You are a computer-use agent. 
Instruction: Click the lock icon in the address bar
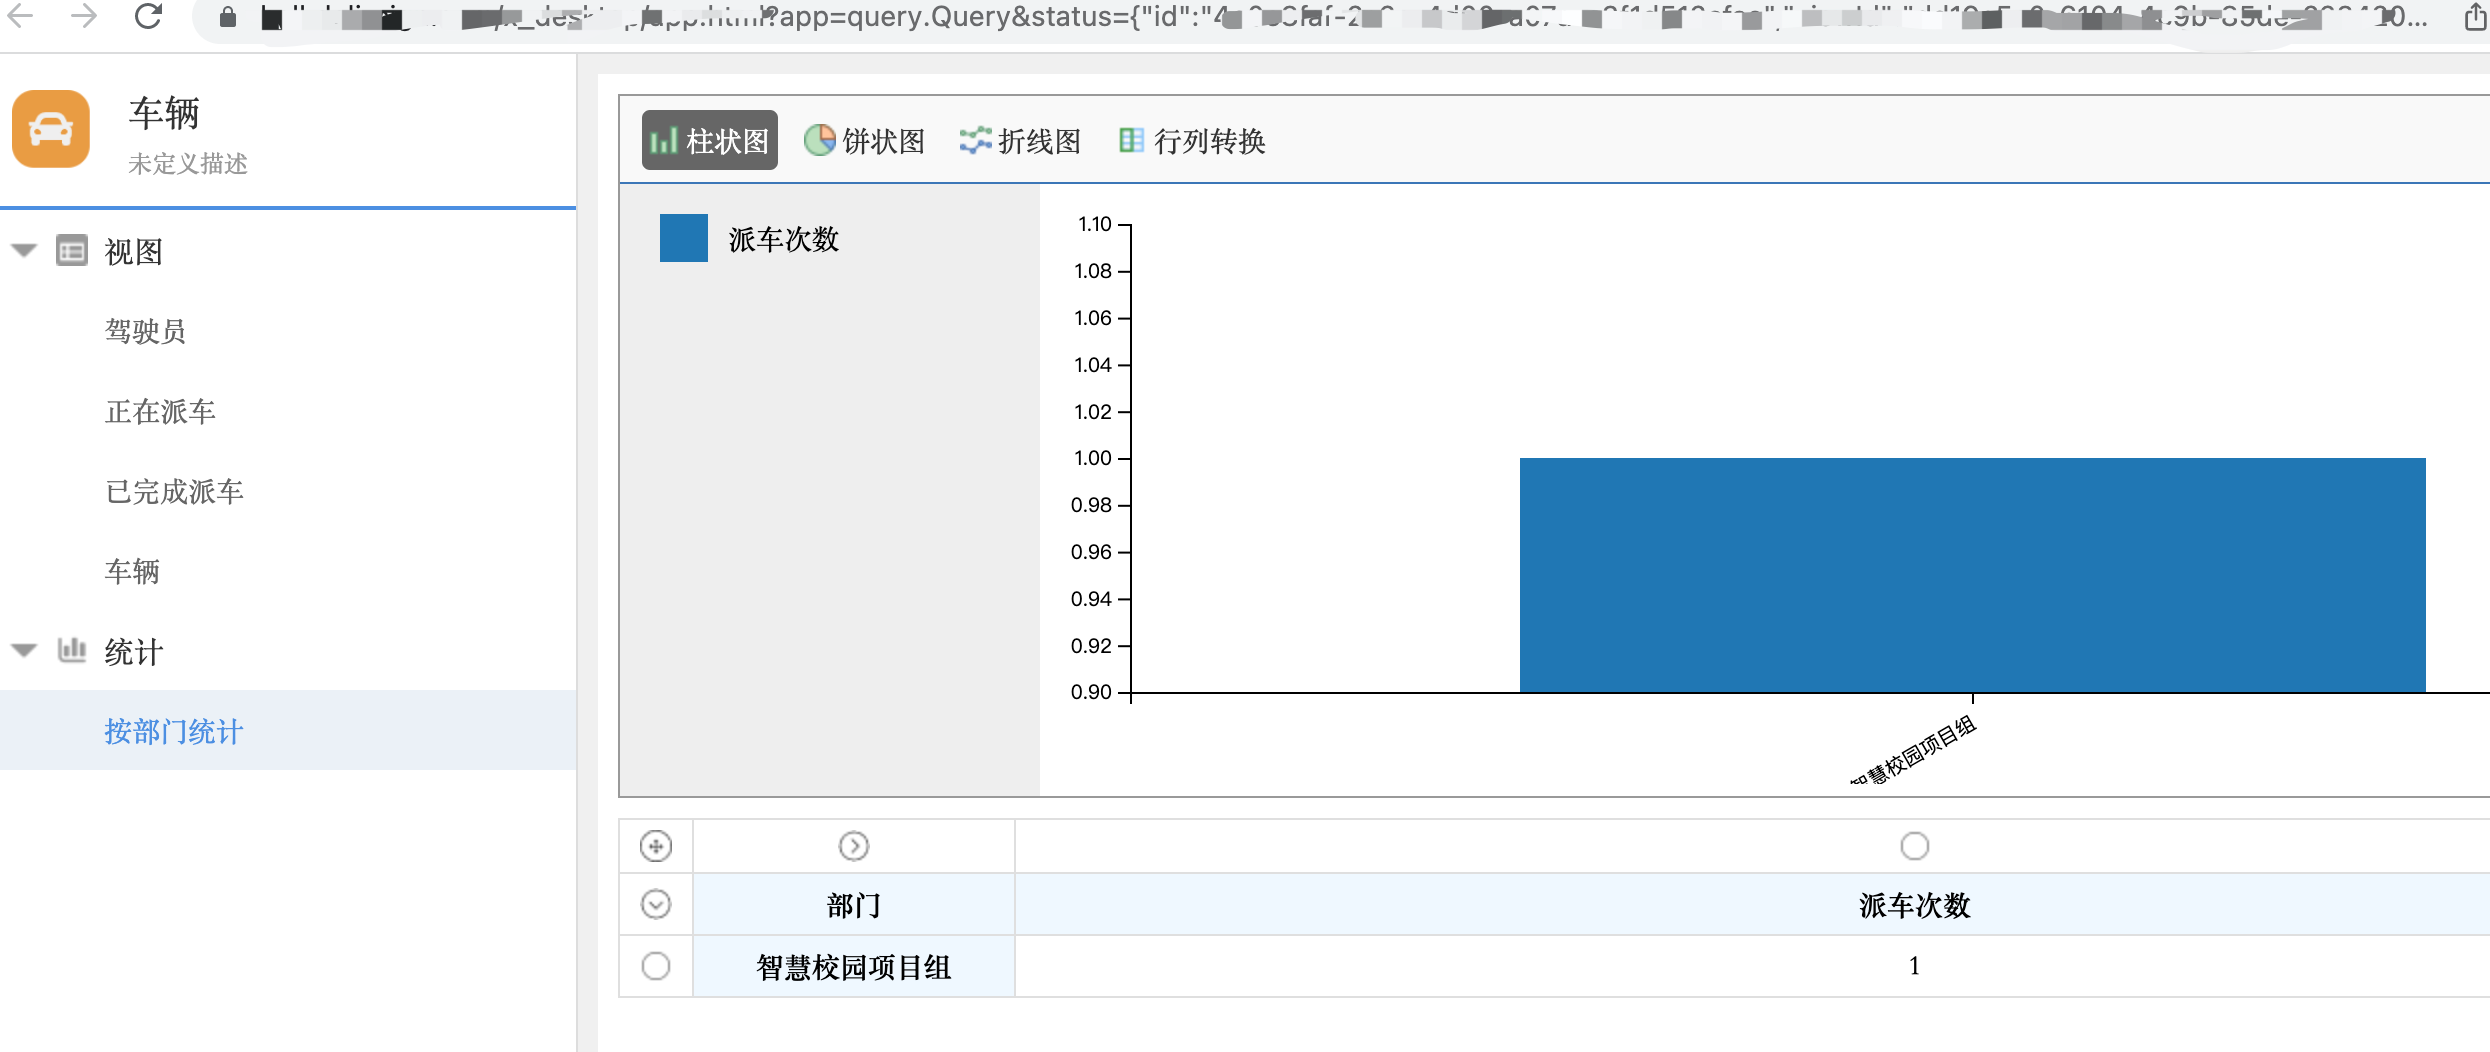pyautogui.click(x=228, y=17)
